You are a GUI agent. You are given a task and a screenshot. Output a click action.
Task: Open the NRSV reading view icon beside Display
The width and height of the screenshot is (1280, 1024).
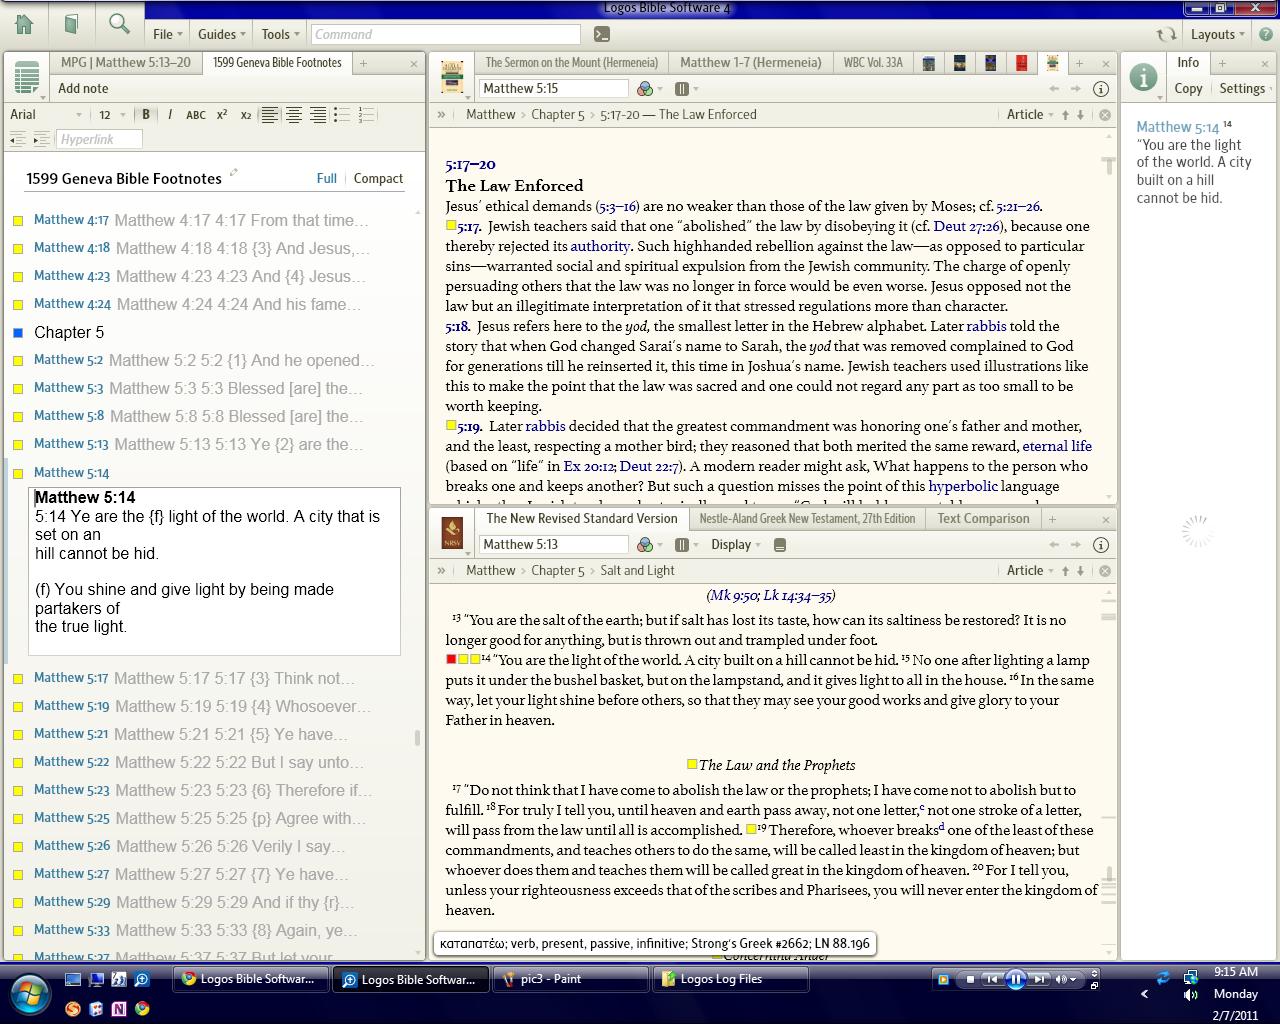point(780,545)
